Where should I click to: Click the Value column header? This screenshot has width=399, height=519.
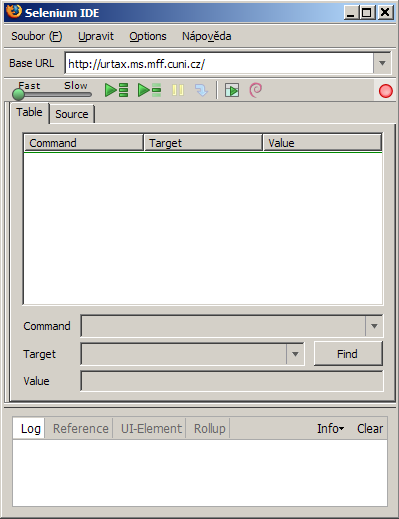tap(322, 143)
